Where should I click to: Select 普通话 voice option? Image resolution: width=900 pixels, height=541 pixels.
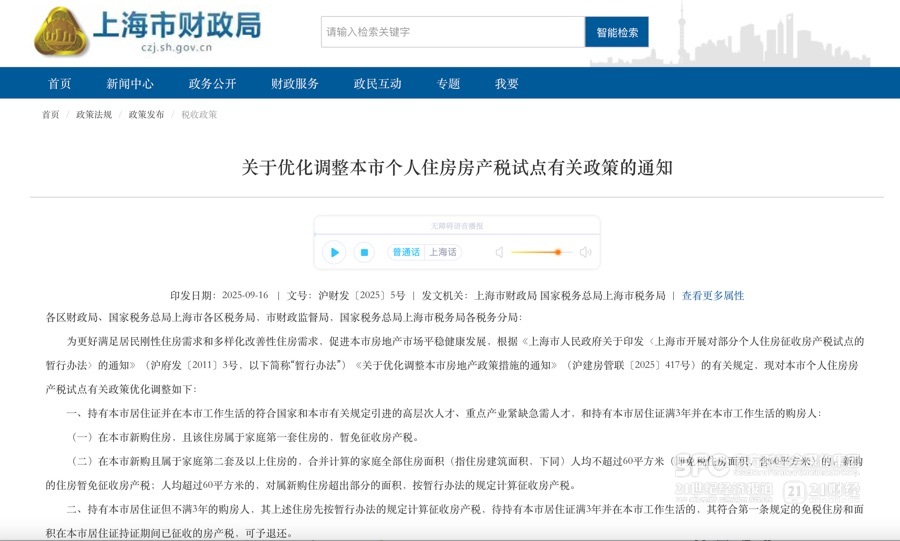[x=406, y=252]
